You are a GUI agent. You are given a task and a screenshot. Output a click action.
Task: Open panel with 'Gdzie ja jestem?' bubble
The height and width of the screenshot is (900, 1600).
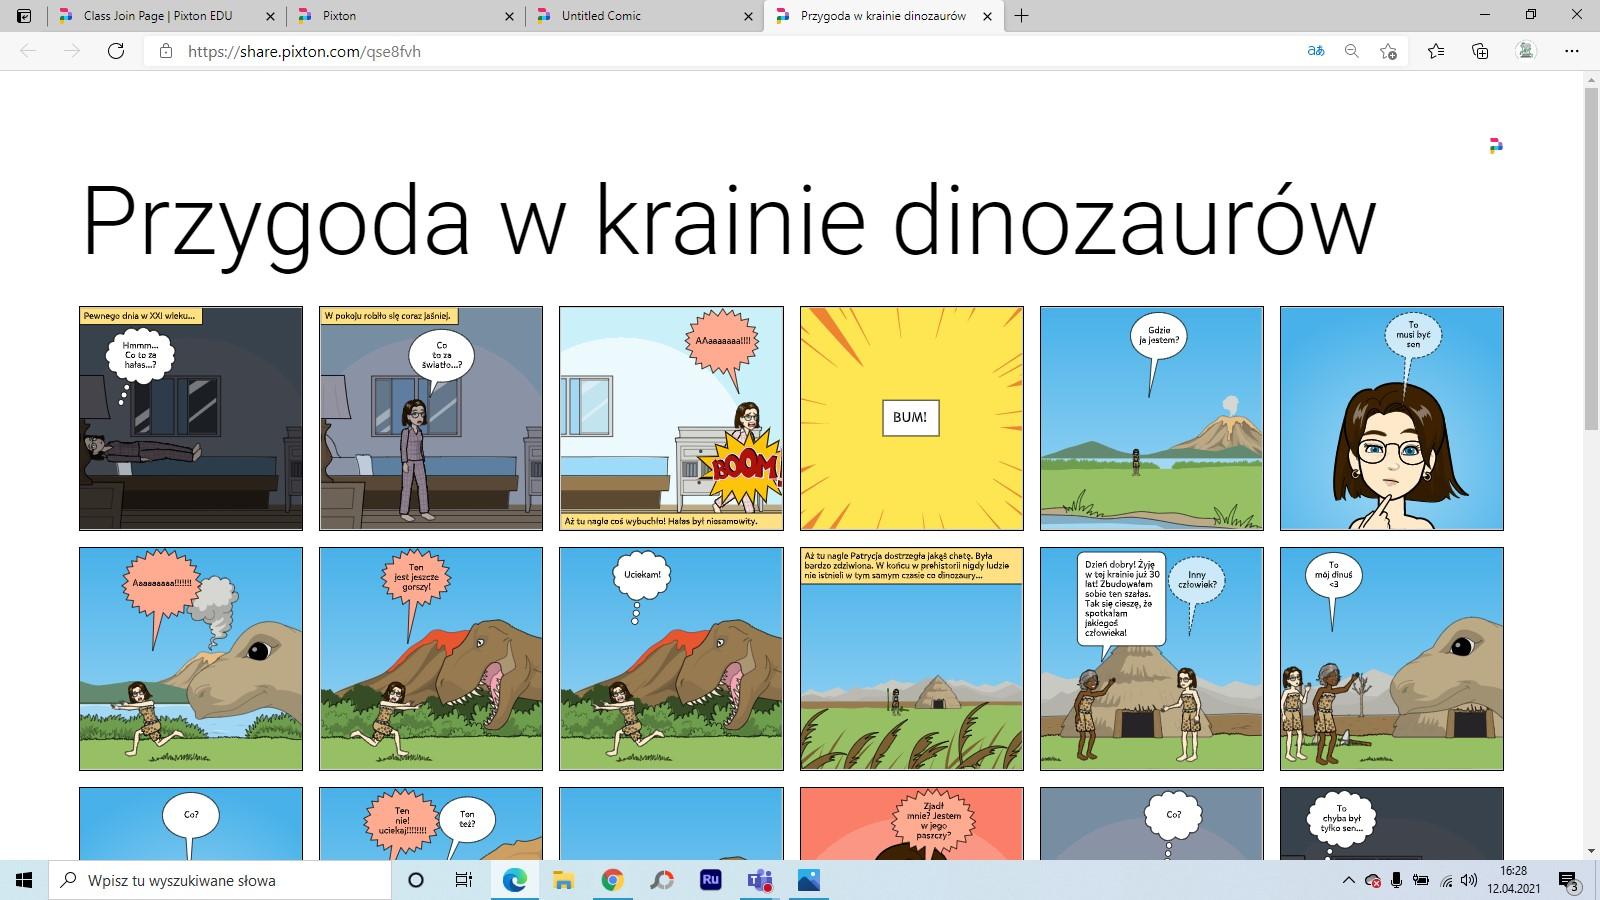pyautogui.click(x=1152, y=418)
